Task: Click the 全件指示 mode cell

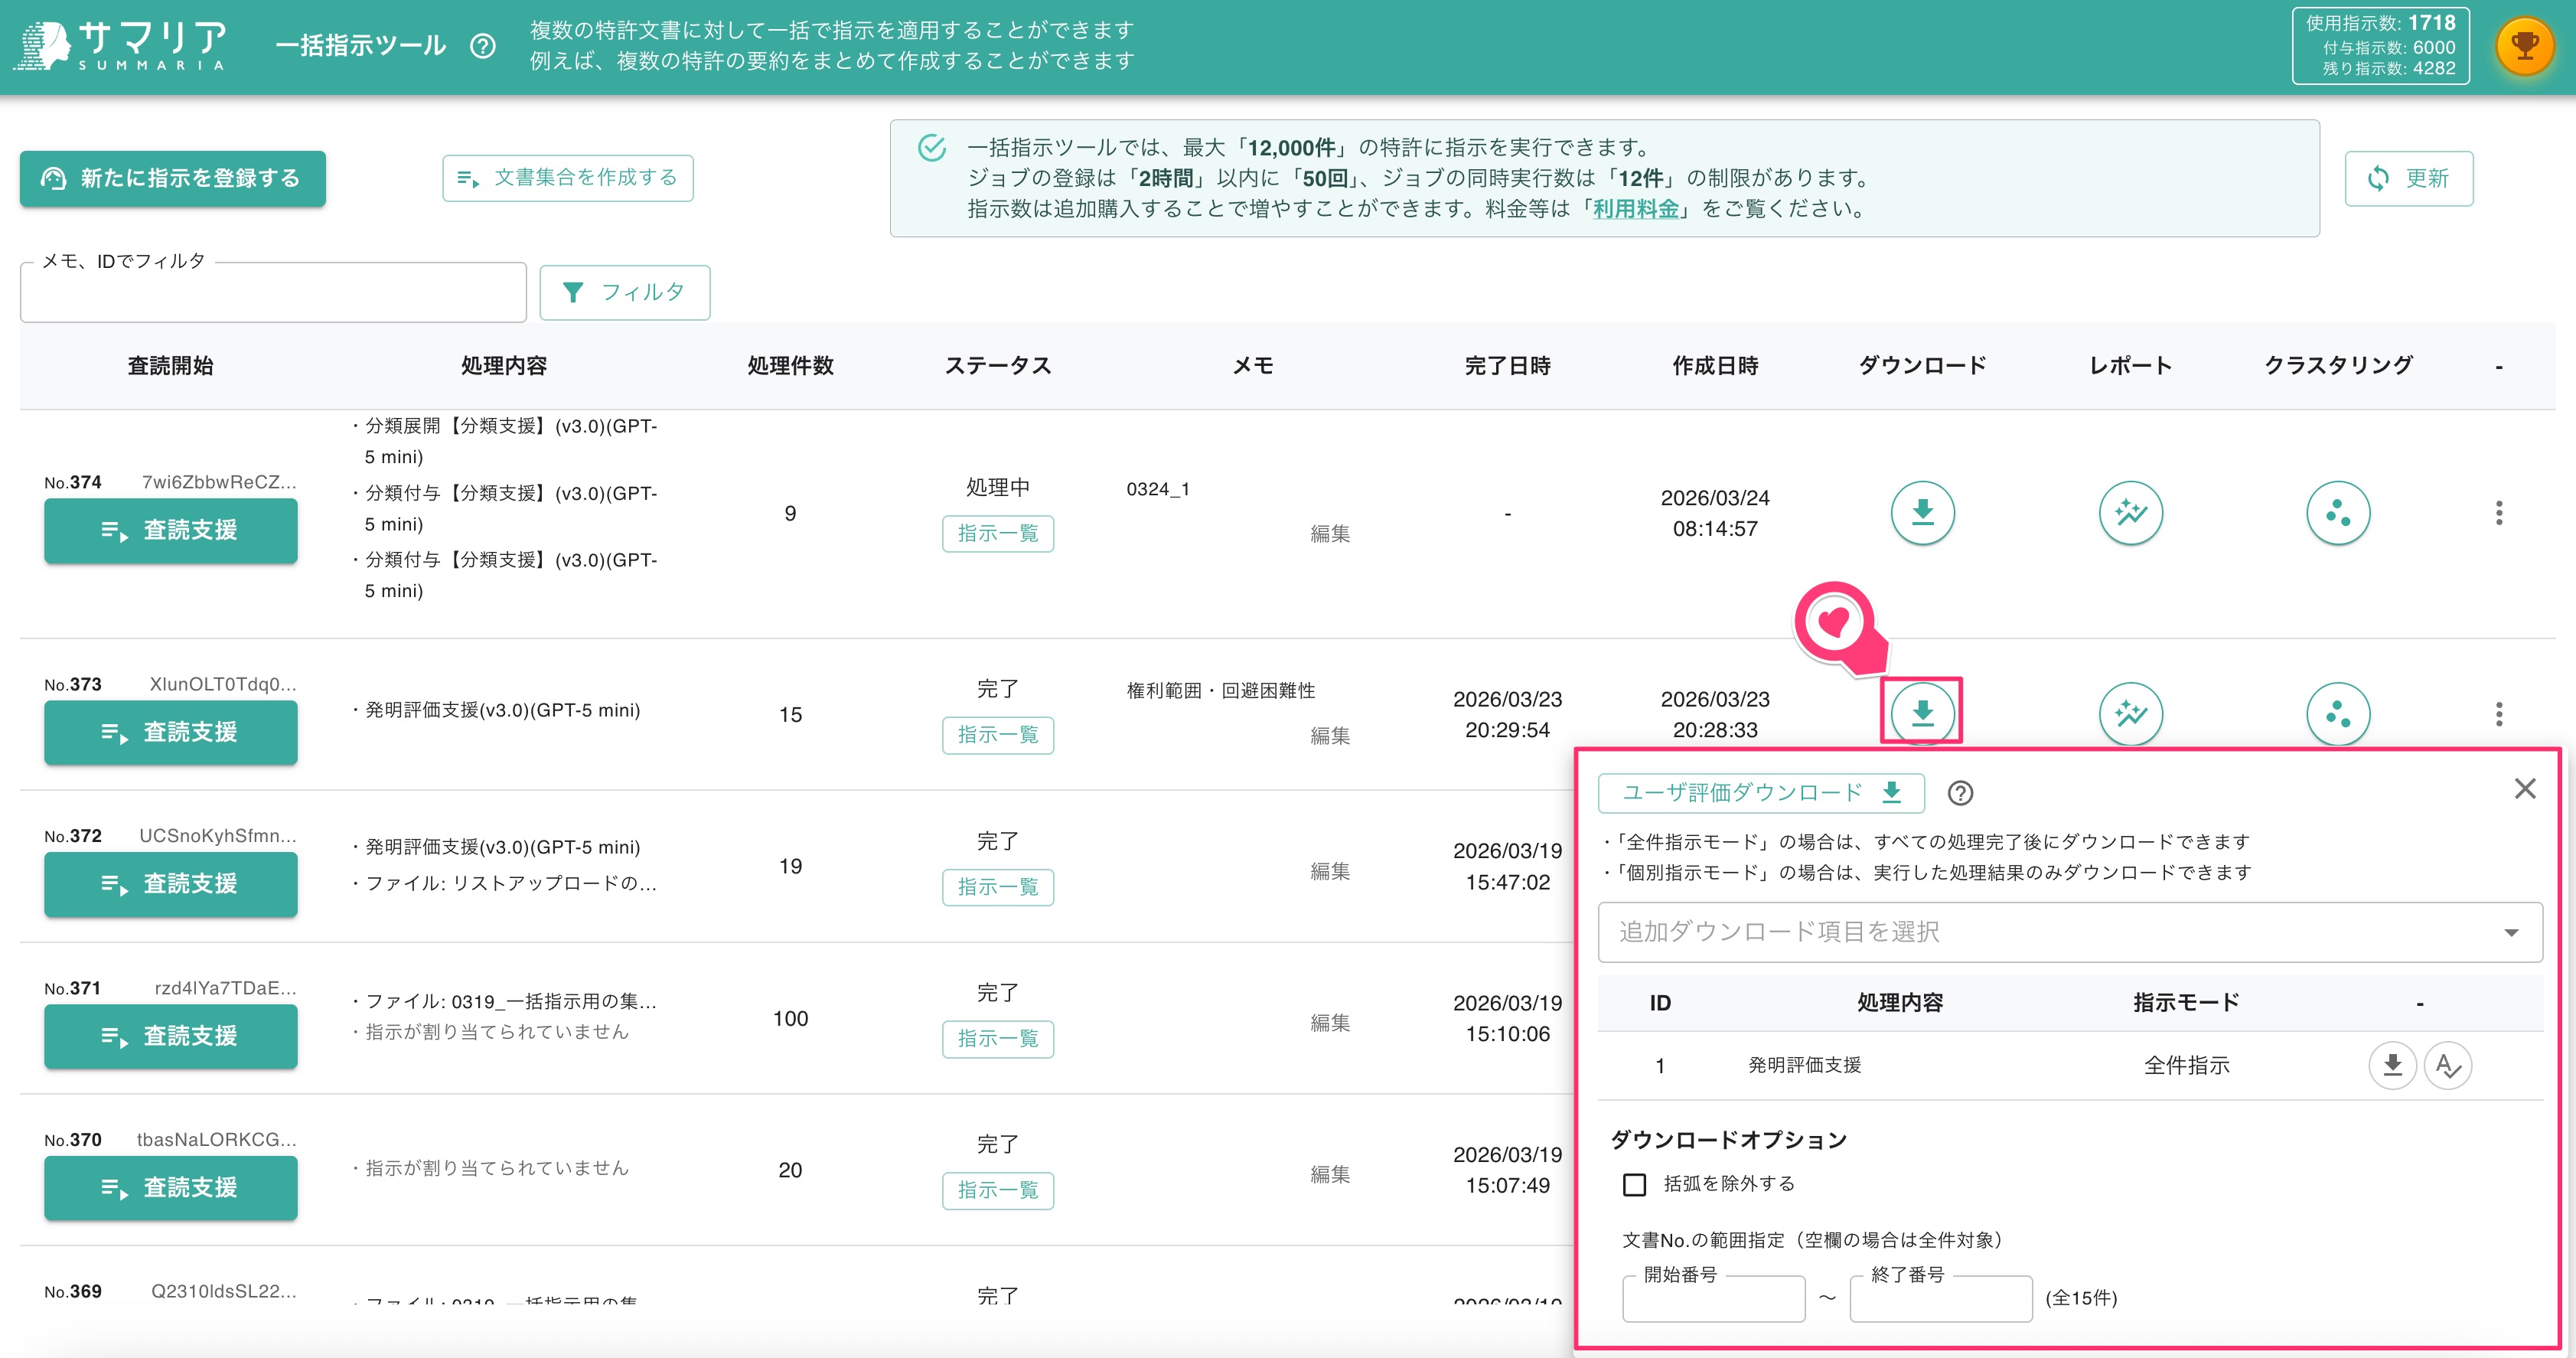Action: (x=2186, y=1065)
